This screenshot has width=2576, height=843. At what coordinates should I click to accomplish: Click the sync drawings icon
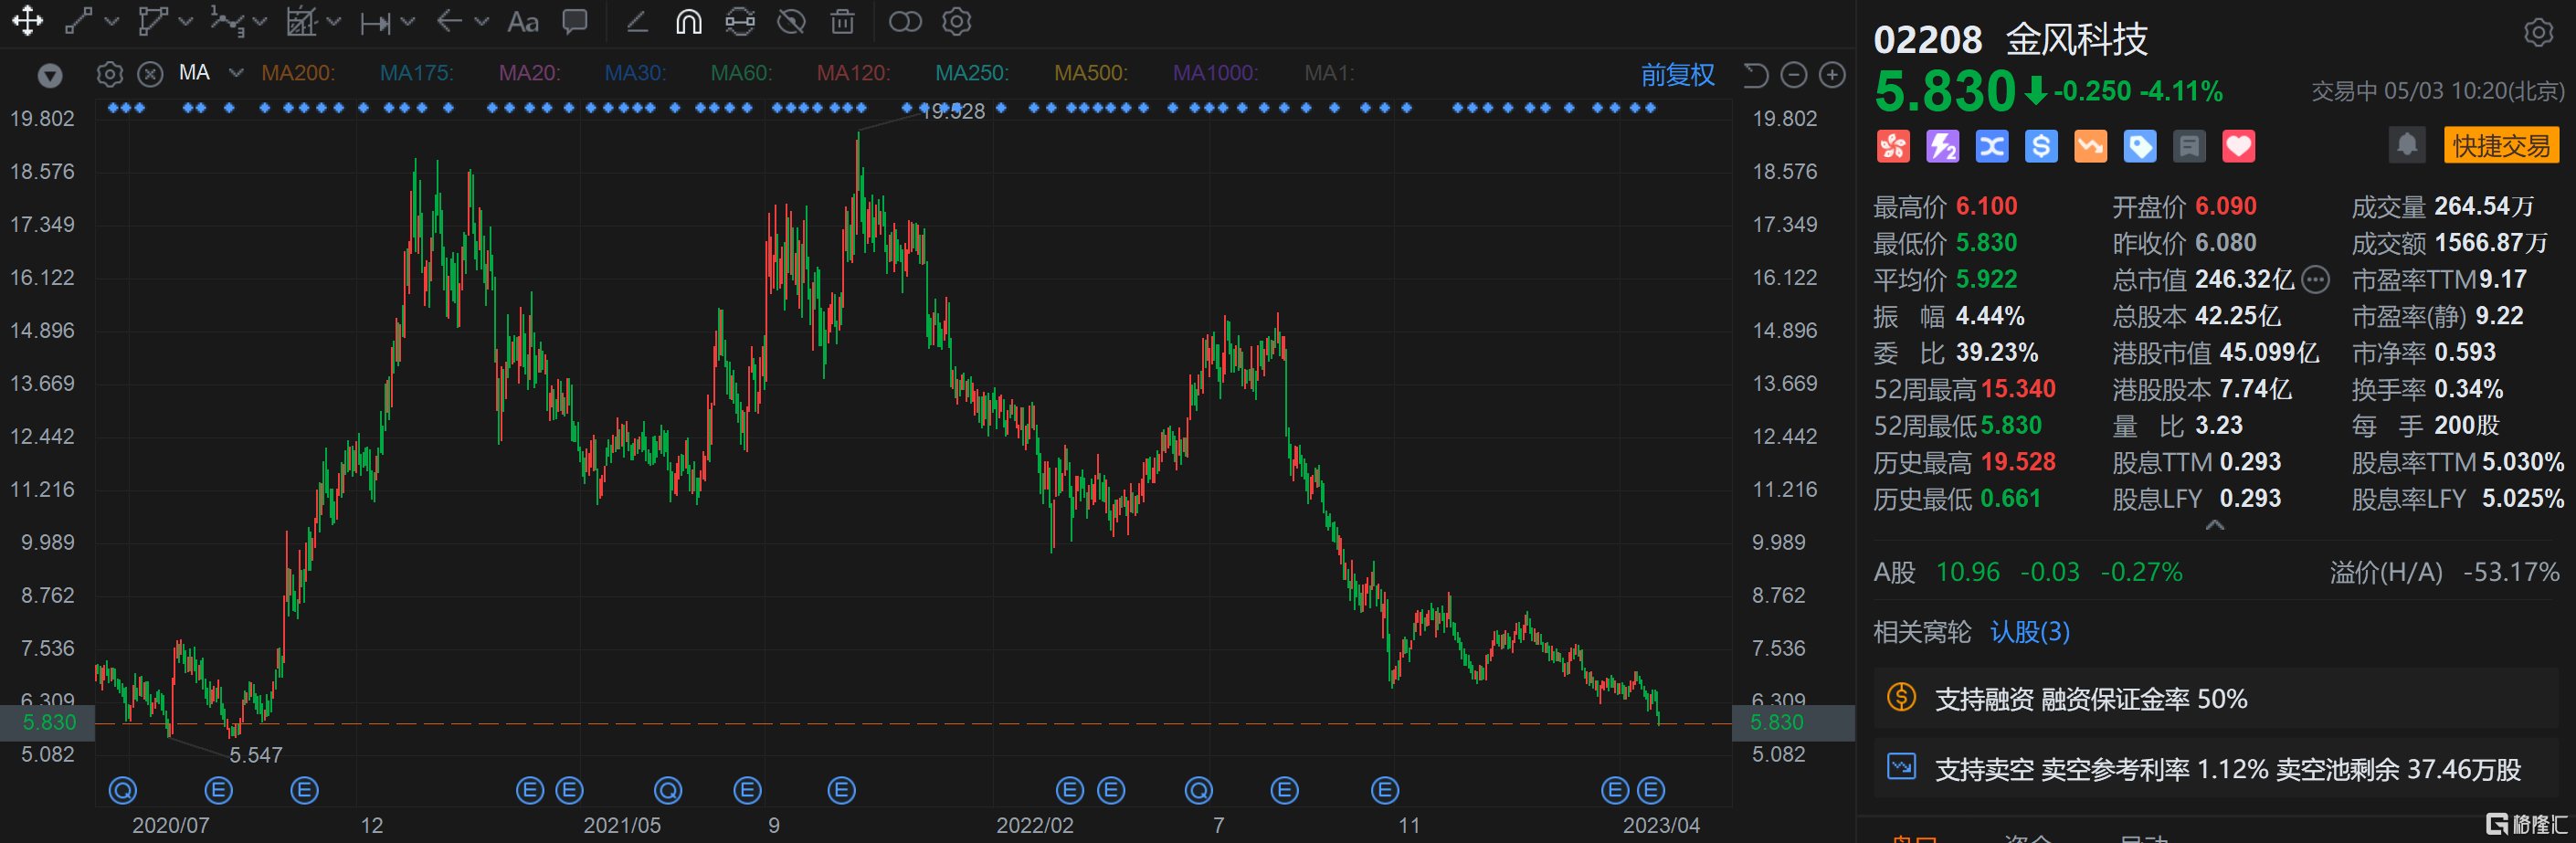(740, 21)
